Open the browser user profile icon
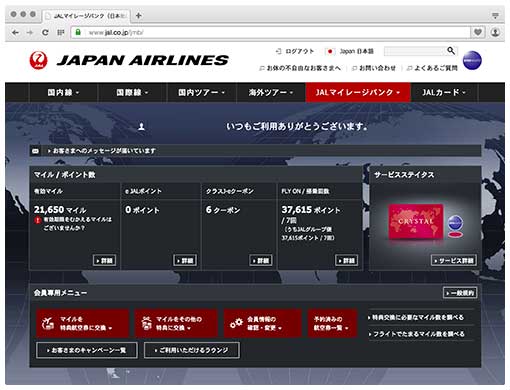 496,32
